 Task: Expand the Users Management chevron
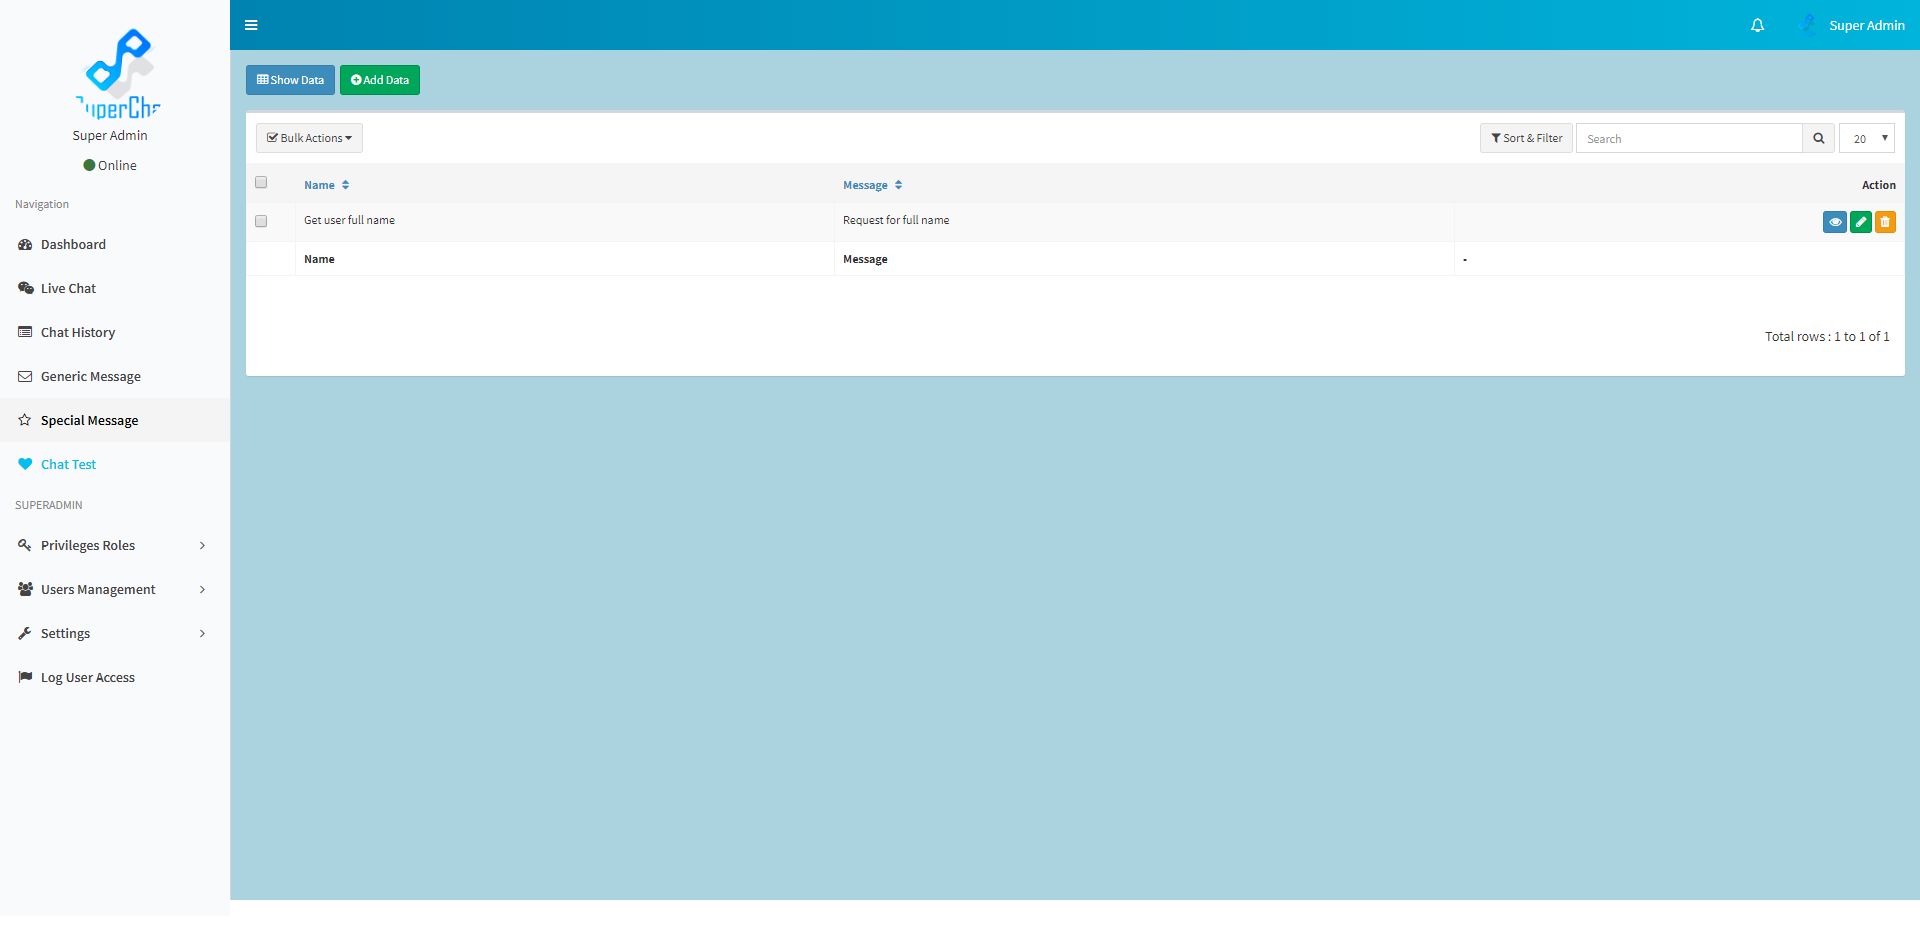202,589
